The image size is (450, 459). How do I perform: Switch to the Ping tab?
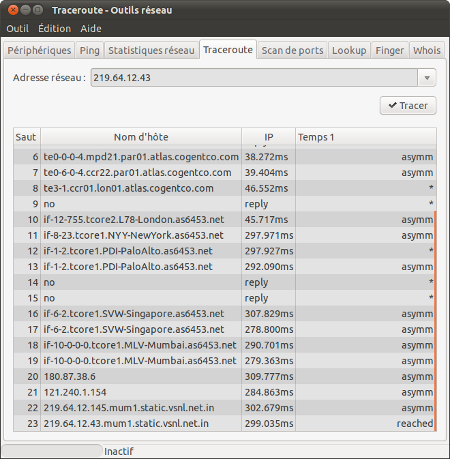(89, 50)
